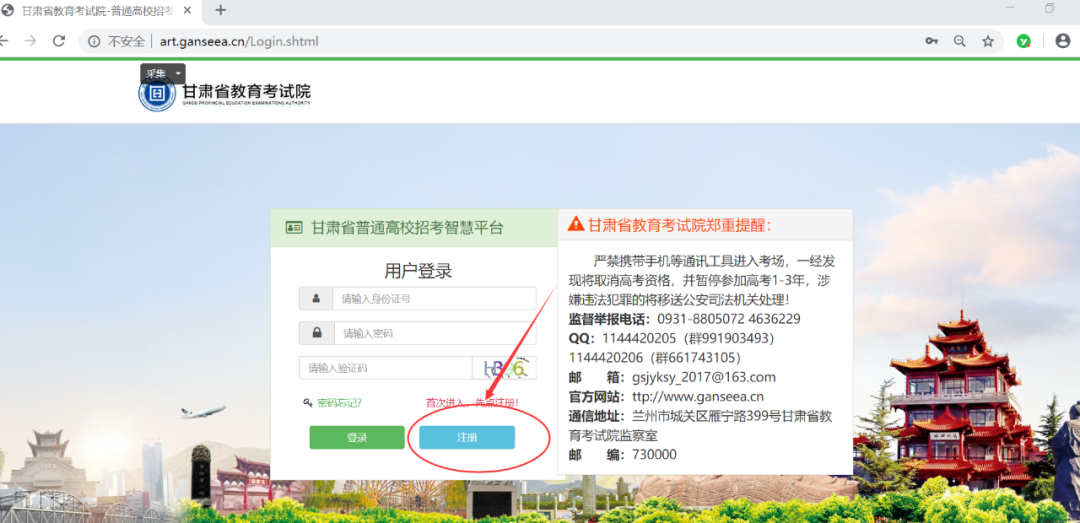
Task: Click the 采集 button
Action: [156, 73]
